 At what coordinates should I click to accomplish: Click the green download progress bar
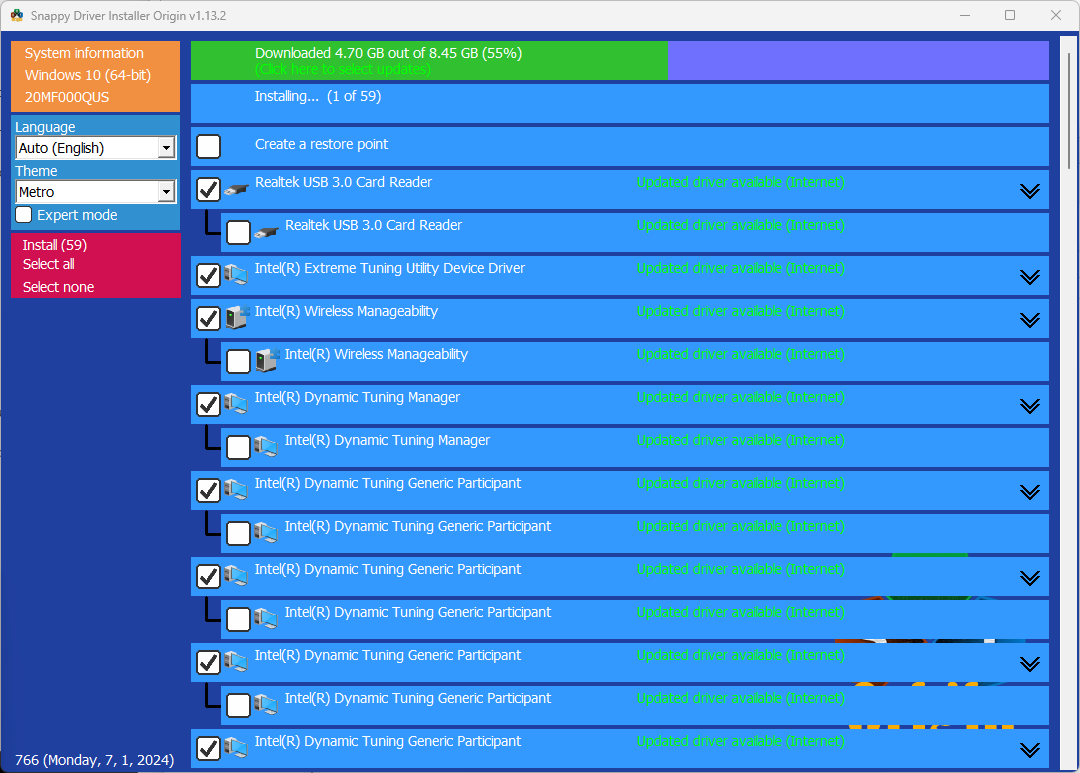pyautogui.click(x=429, y=61)
